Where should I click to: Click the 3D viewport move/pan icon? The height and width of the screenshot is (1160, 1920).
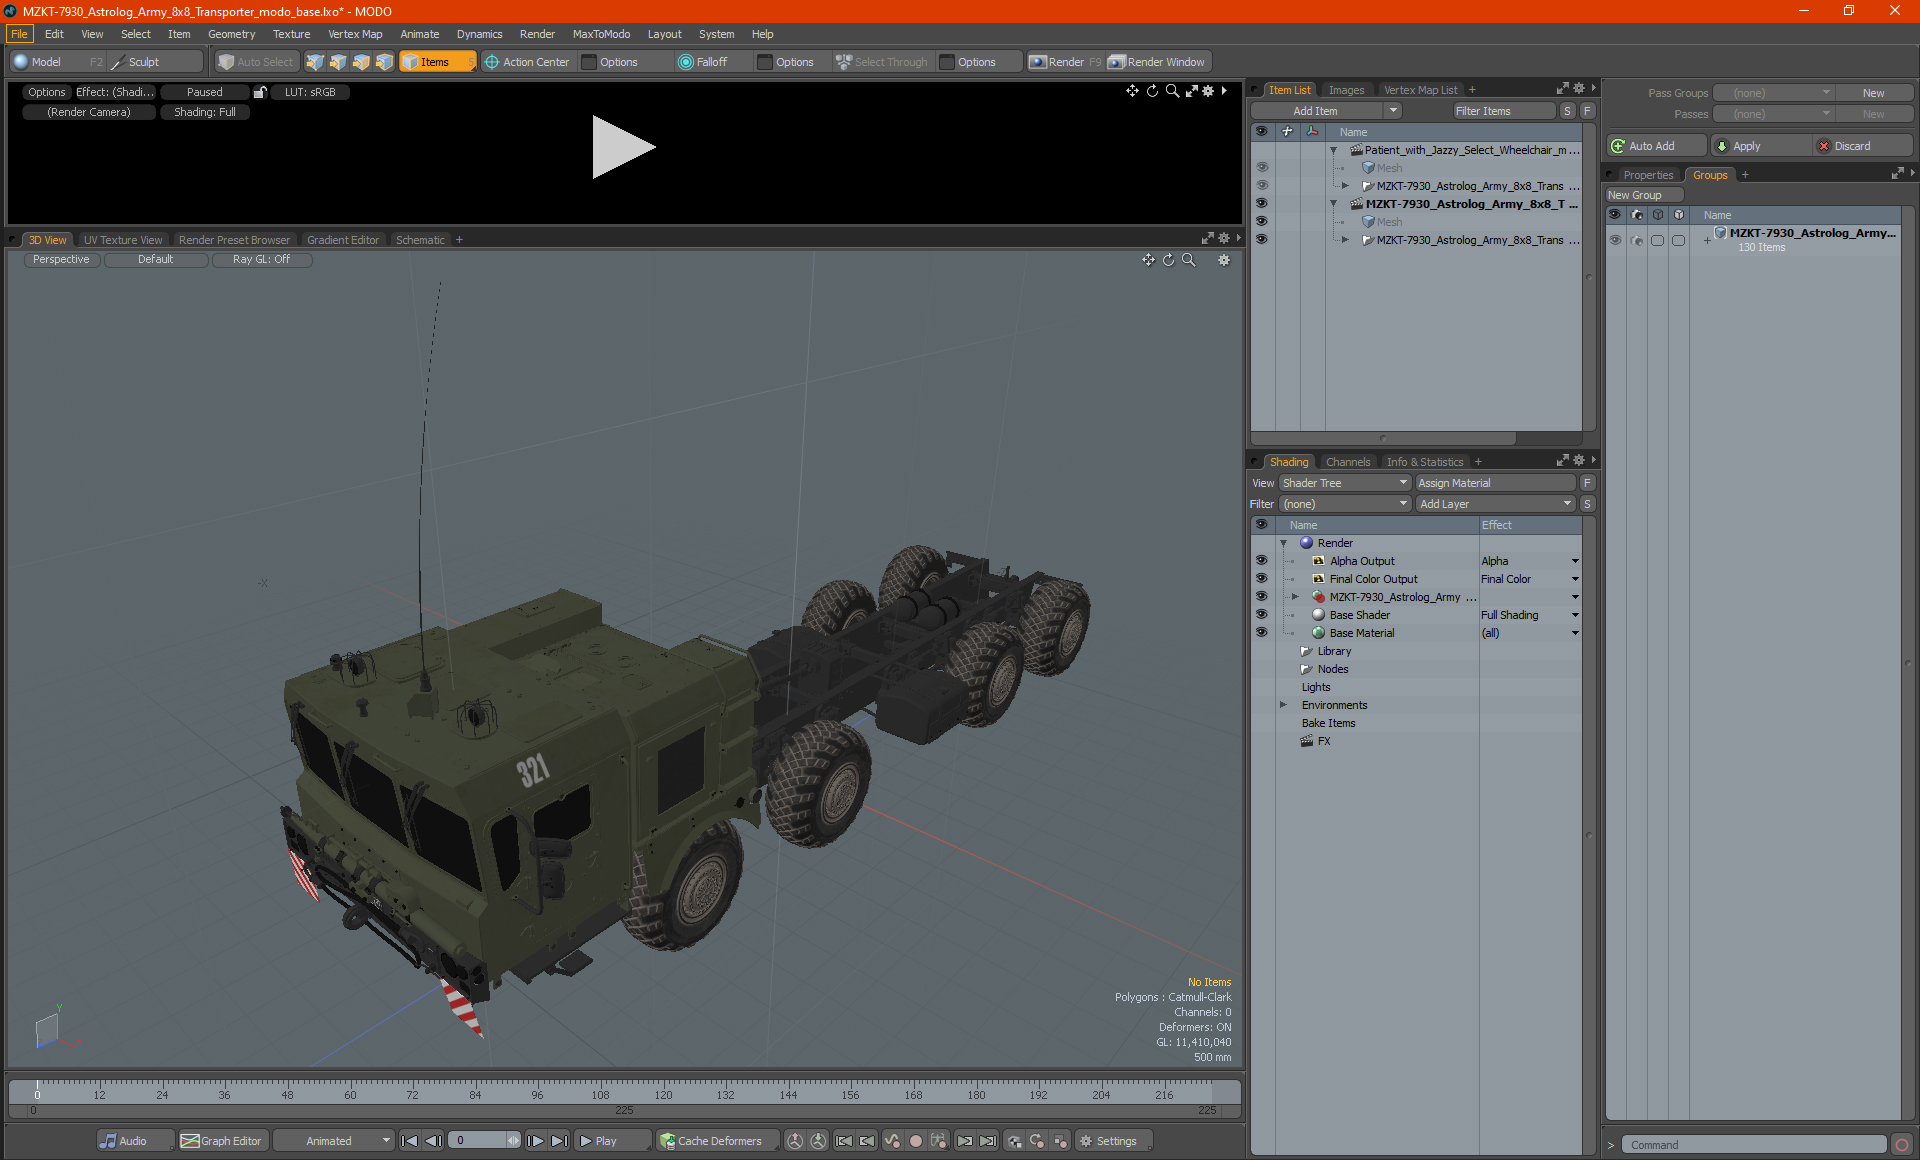[1148, 260]
